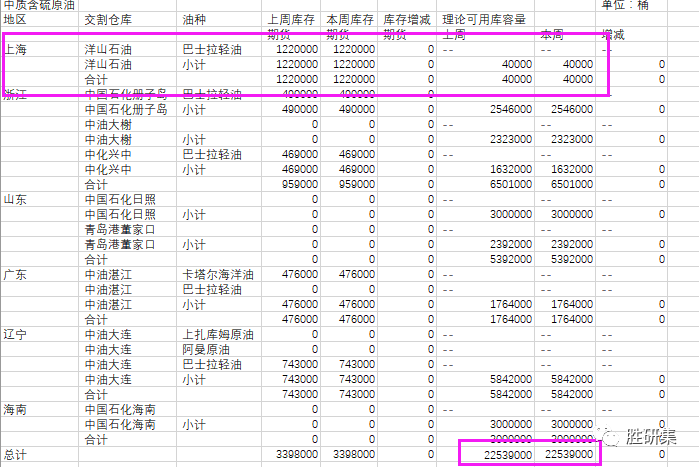This screenshot has width=699, height=467.
Task: Select the 广东 region cell
Action: pyautogui.click(x=15, y=274)
